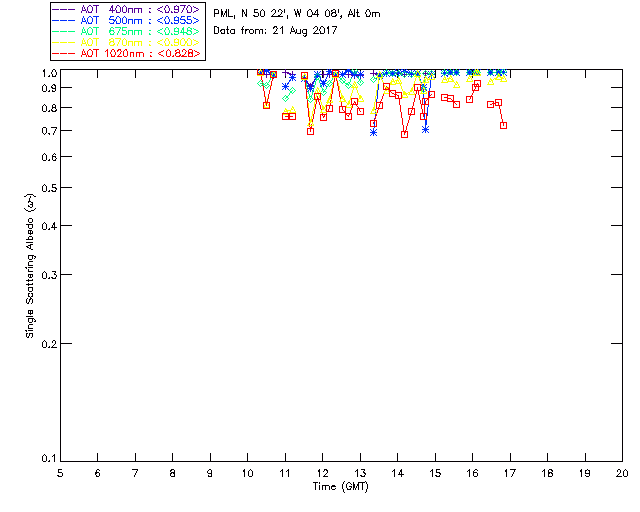Select the AOT 870nm legend entry

127,42
